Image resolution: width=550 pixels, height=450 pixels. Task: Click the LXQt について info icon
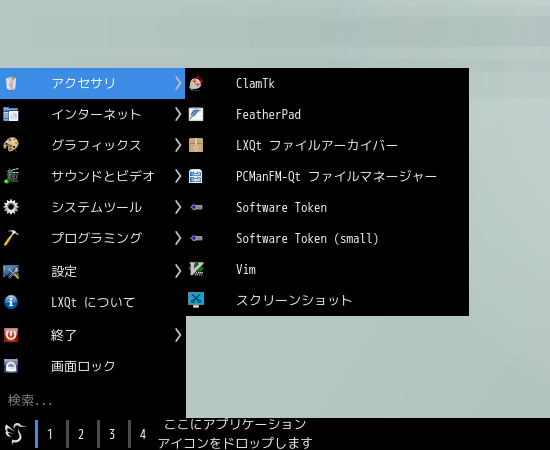pos(11,302)
